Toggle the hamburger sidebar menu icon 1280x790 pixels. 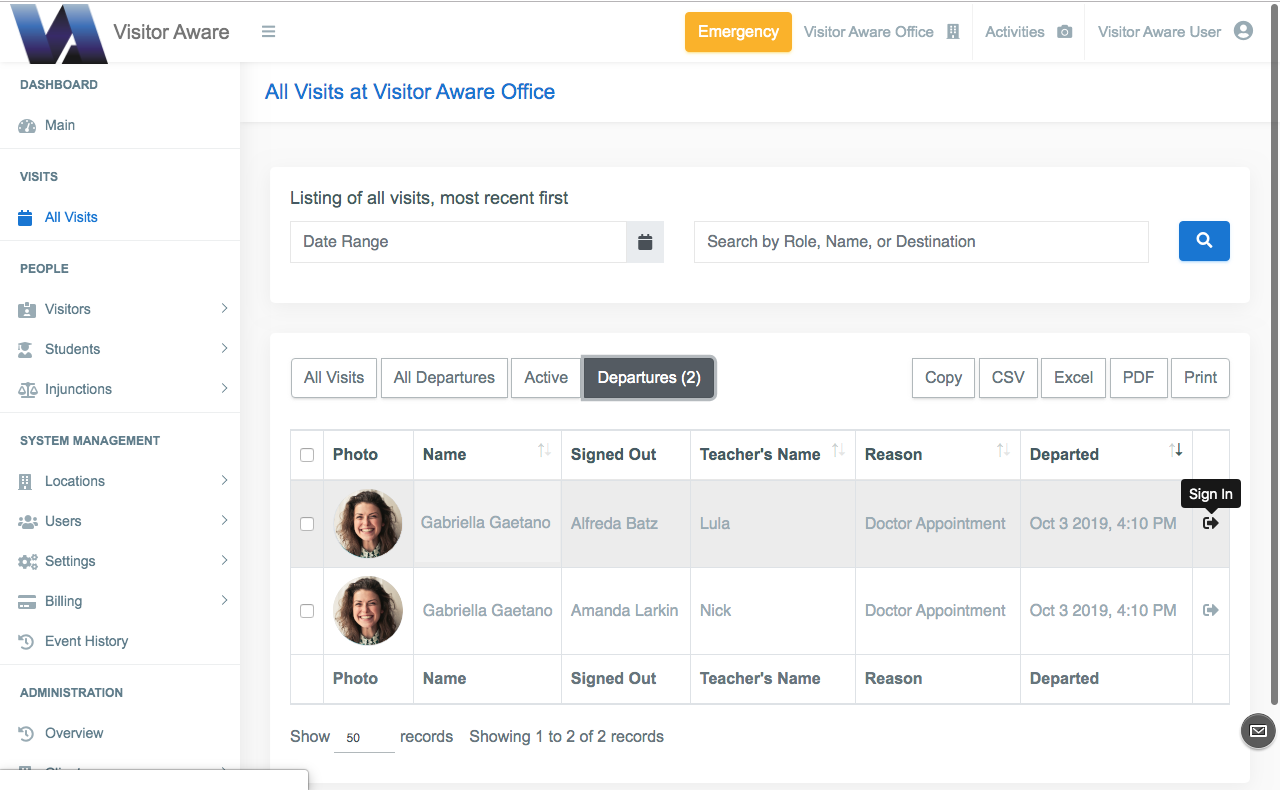click(x=268, y=32)
